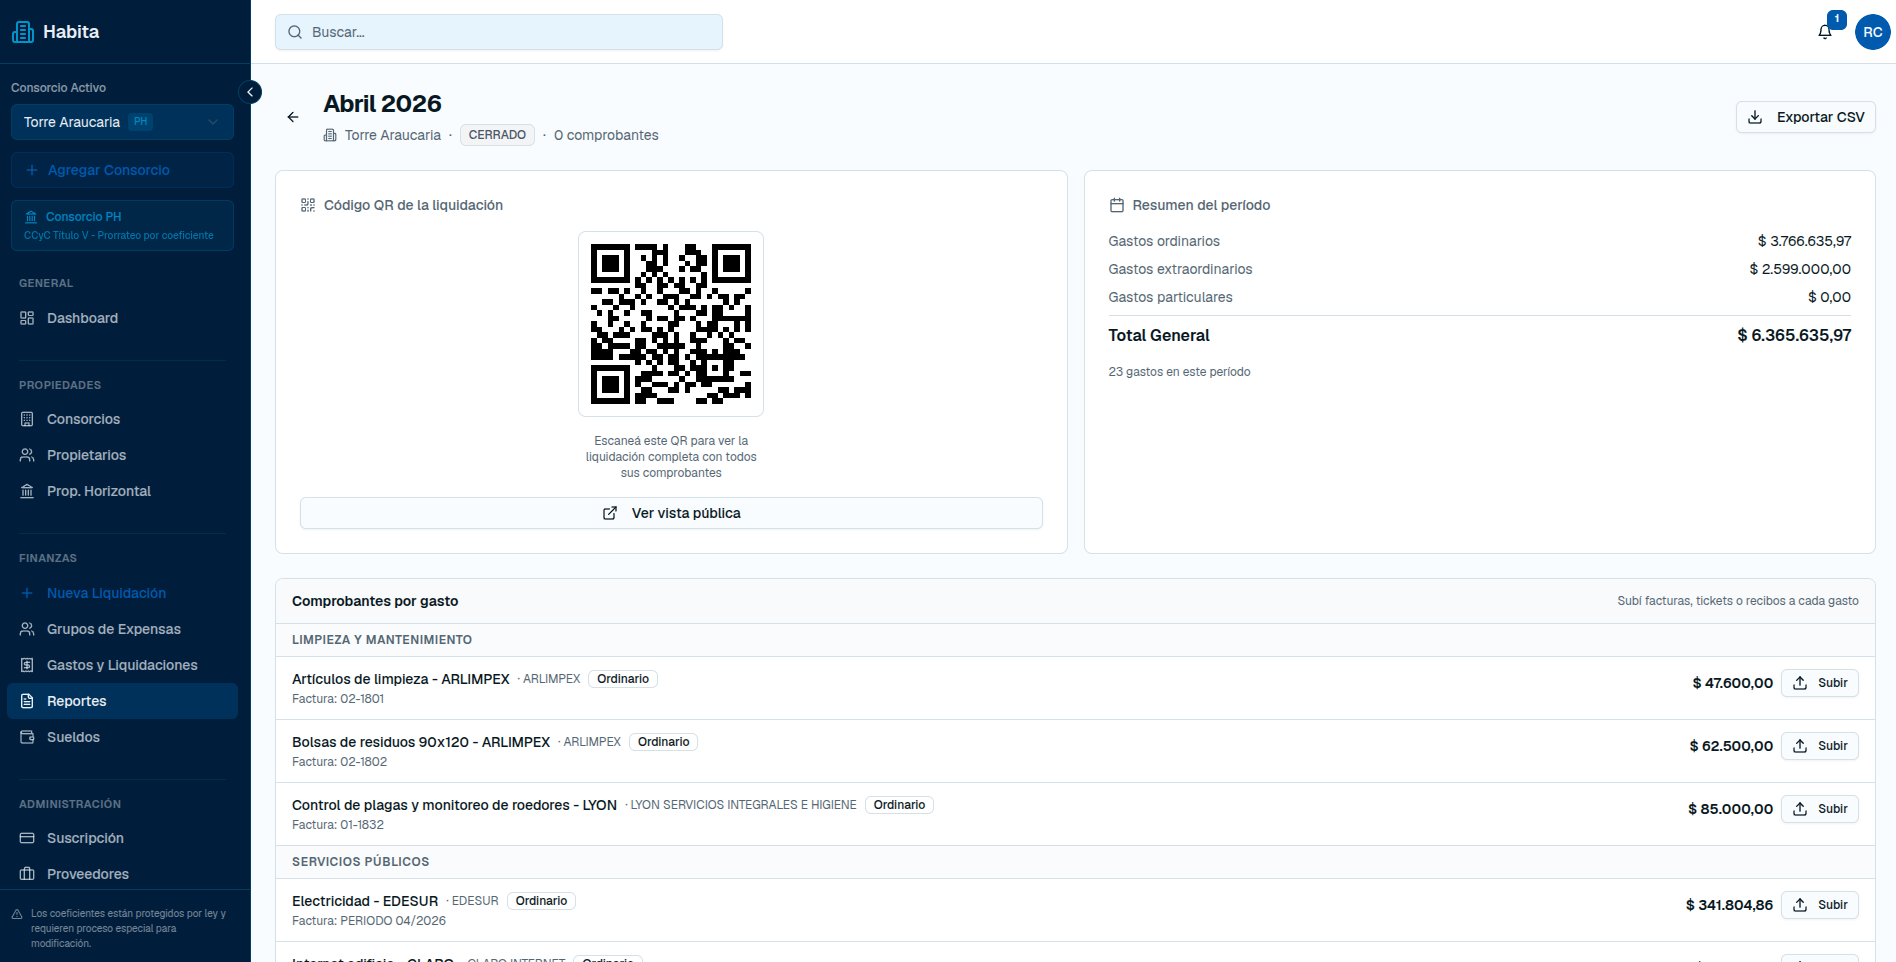This screenshot has width=1896, height=962.
Task: Click the Dashboard grid icon
Action: 27,318
